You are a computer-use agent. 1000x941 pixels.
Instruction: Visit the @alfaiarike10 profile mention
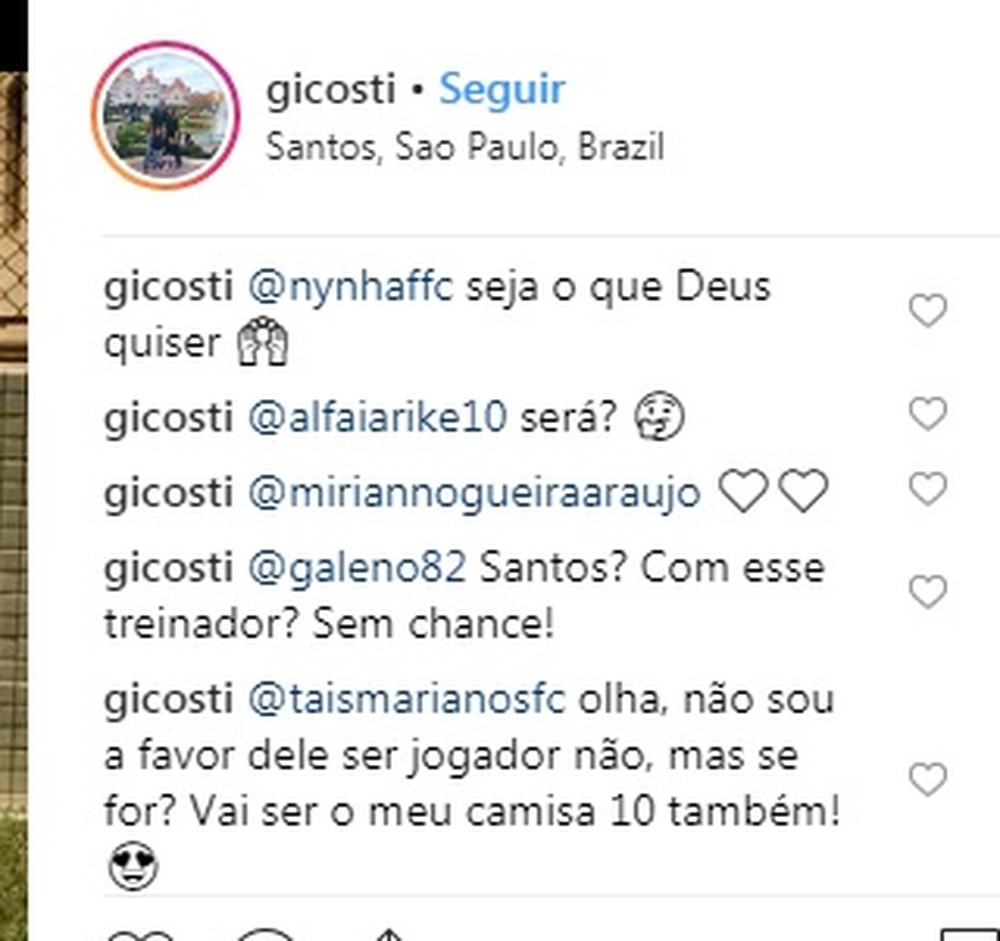point(377,418)
